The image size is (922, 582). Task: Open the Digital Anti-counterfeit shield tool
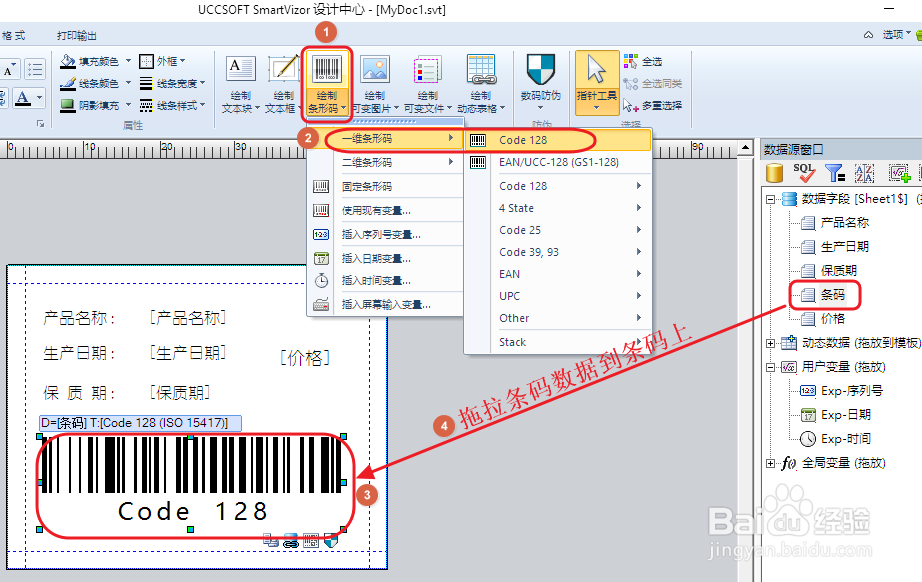(x=540, y=69)
